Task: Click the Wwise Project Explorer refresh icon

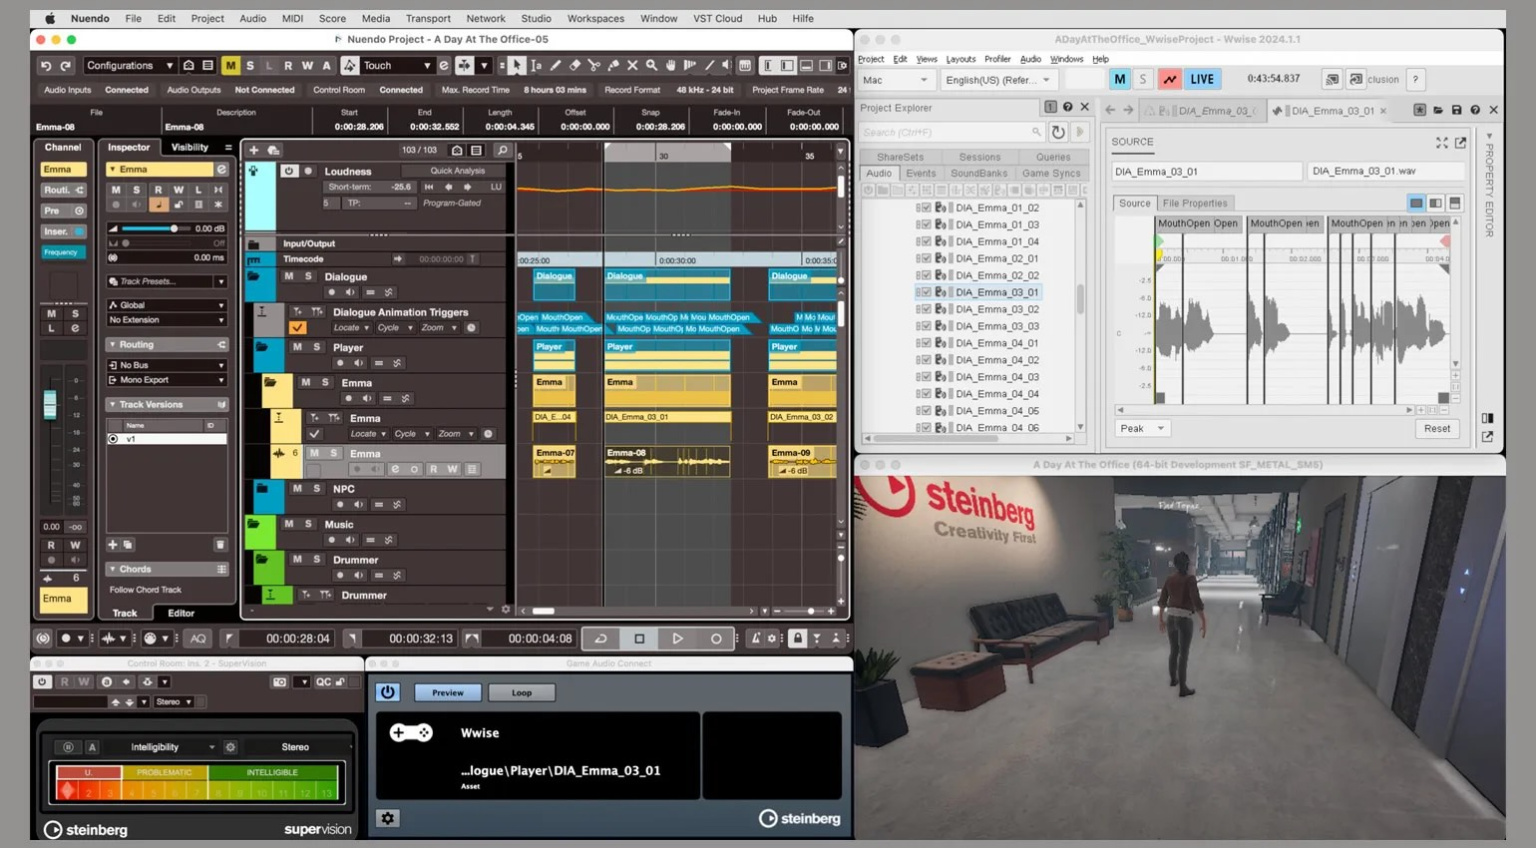Action: (1058, 132)
